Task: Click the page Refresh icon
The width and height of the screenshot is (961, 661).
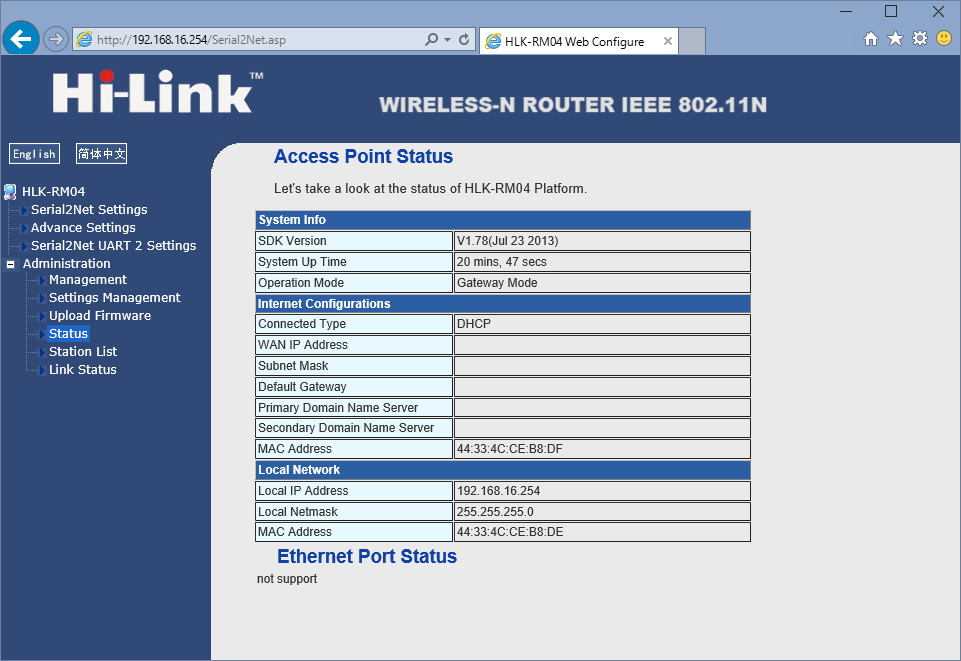Action: (464, 40)
